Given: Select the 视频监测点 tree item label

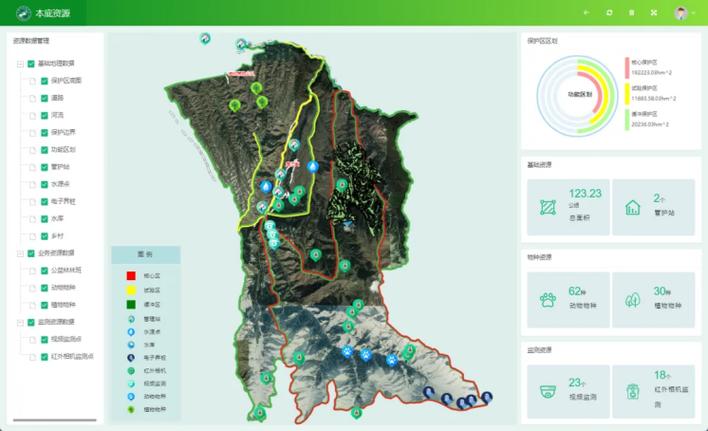Looking at the screenshot, I should point(66,339).
